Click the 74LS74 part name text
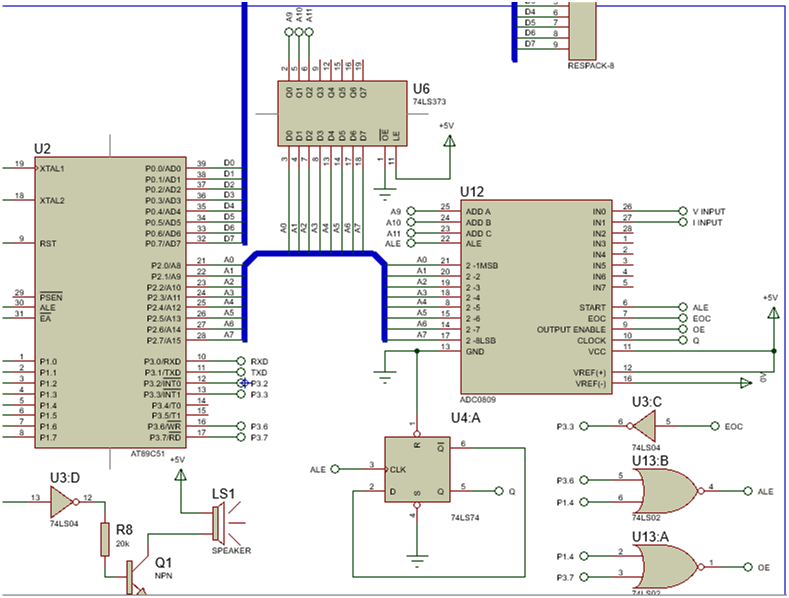The image size is (789, 598). click(x=465, y=517)
